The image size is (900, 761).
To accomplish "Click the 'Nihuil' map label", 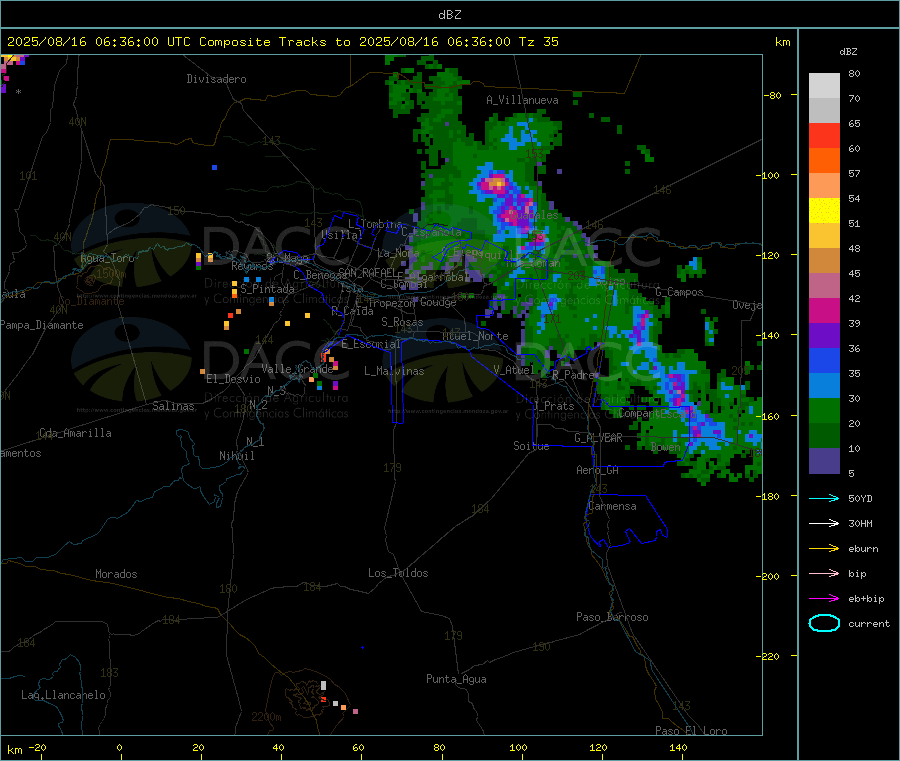I will 237,456.
